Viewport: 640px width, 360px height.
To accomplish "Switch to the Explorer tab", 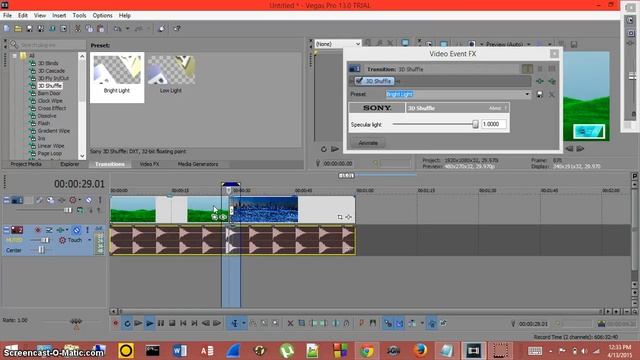I will 69,164.
